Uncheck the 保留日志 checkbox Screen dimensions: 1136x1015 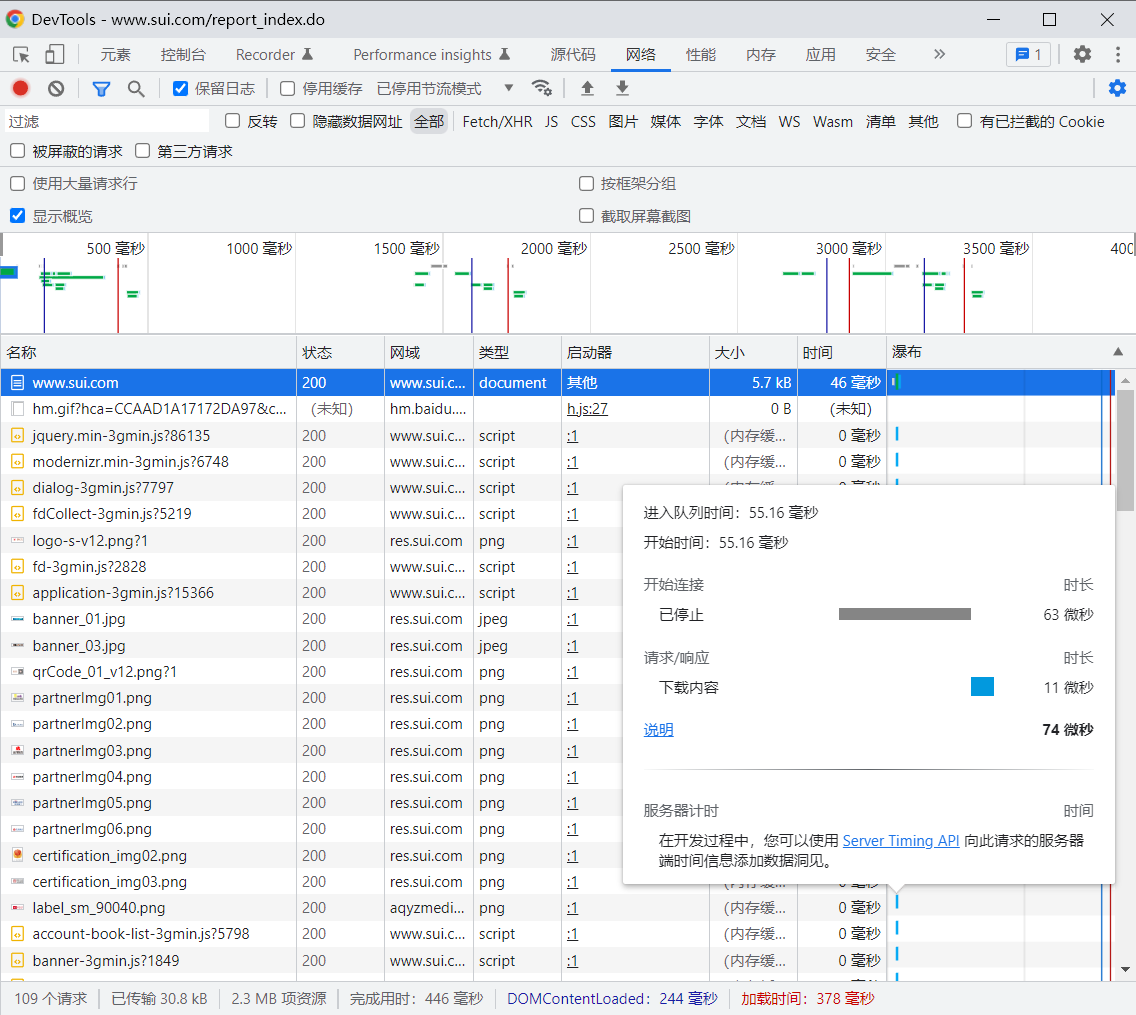pos(181,89)
